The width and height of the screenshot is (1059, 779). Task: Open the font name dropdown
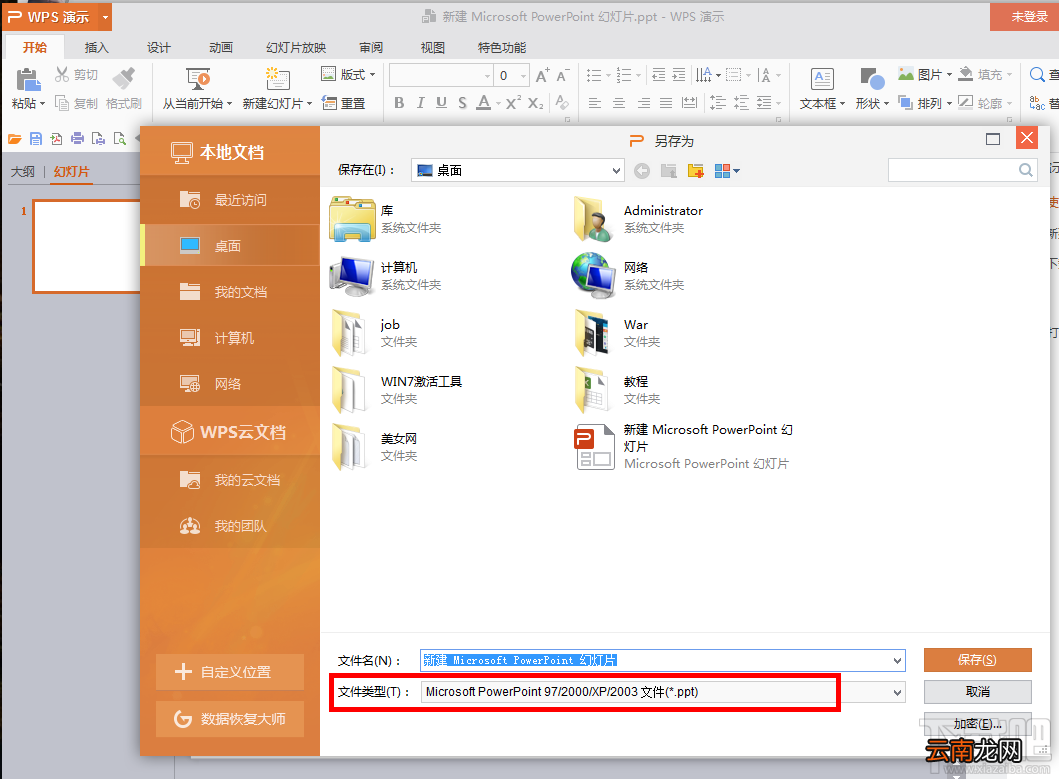[x=487, y=76]
